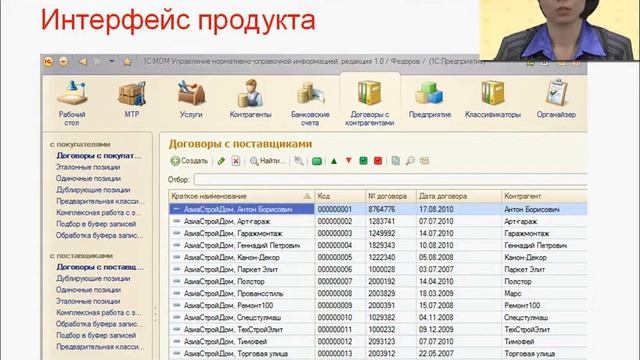This screenshot has width=640, height=360.
Task: Mark for deletion with red X document icon
Action: (x=236, y=161)
